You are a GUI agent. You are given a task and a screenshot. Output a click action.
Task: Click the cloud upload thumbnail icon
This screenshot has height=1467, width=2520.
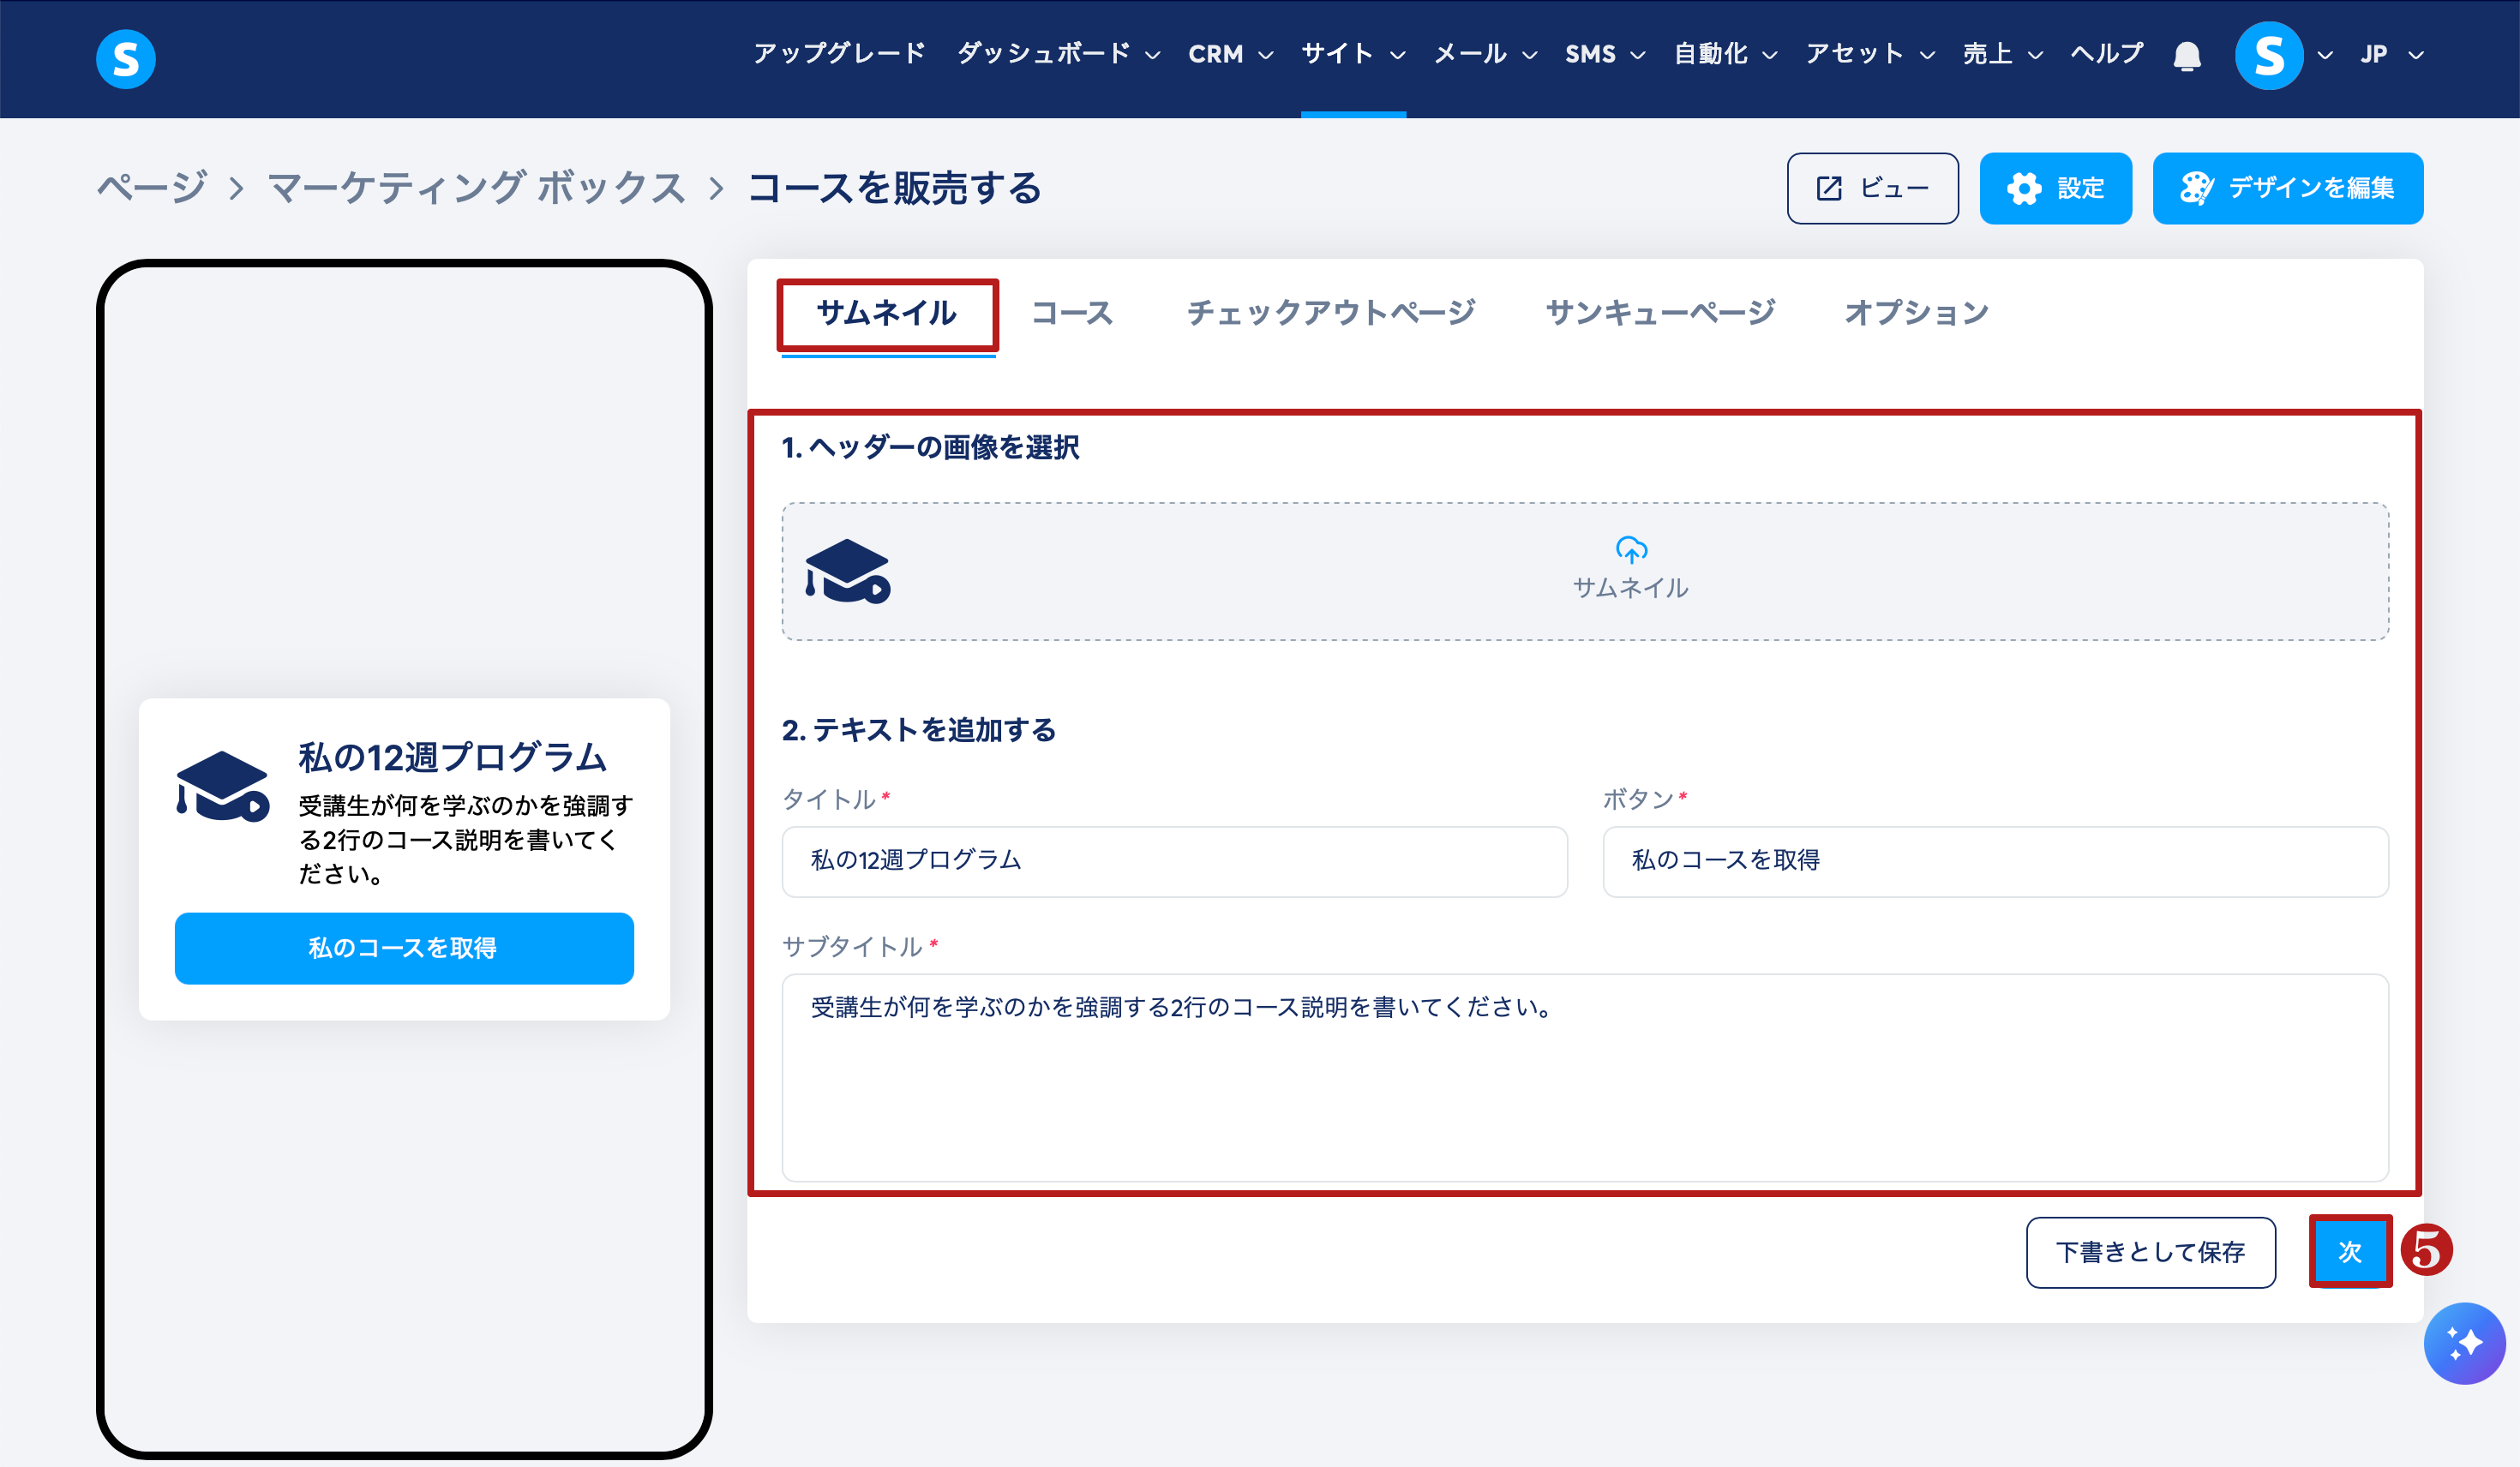coord(1631,549)
